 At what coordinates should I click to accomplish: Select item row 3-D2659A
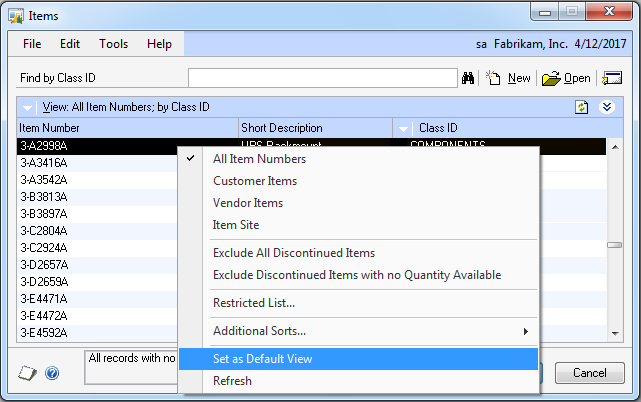(x=97, y=282)
